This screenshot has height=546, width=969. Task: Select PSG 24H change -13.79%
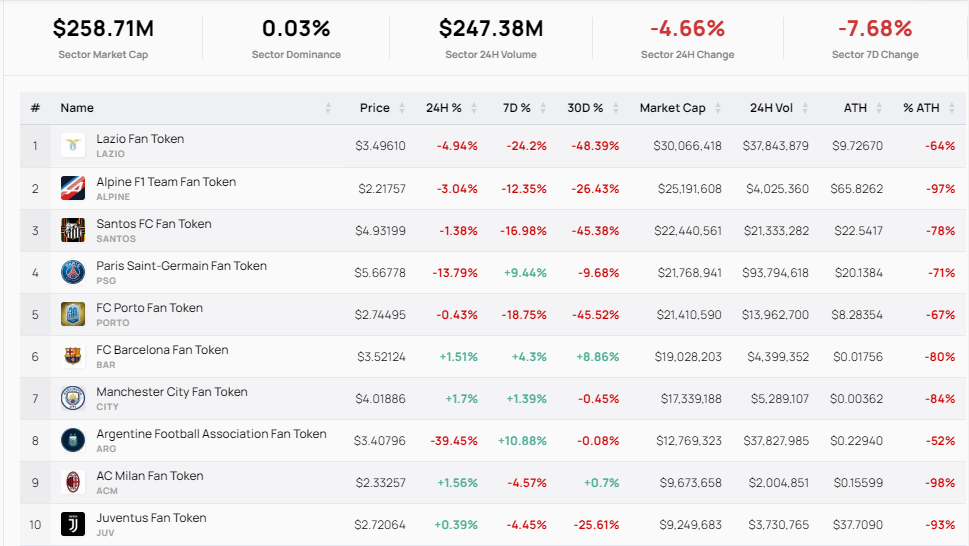pos(455,272)
